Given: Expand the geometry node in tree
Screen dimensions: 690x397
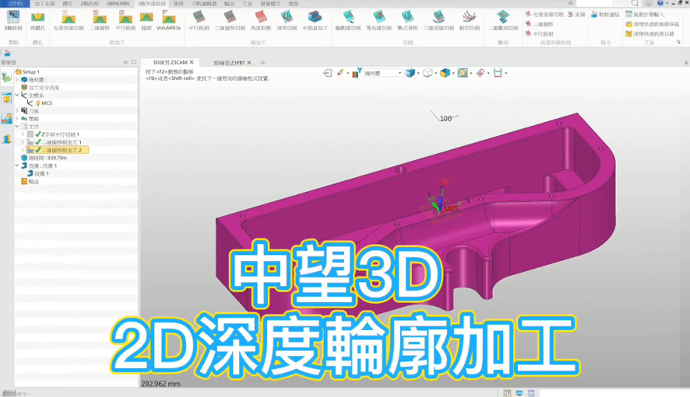Looking at the screenshot, I should 17,80.
